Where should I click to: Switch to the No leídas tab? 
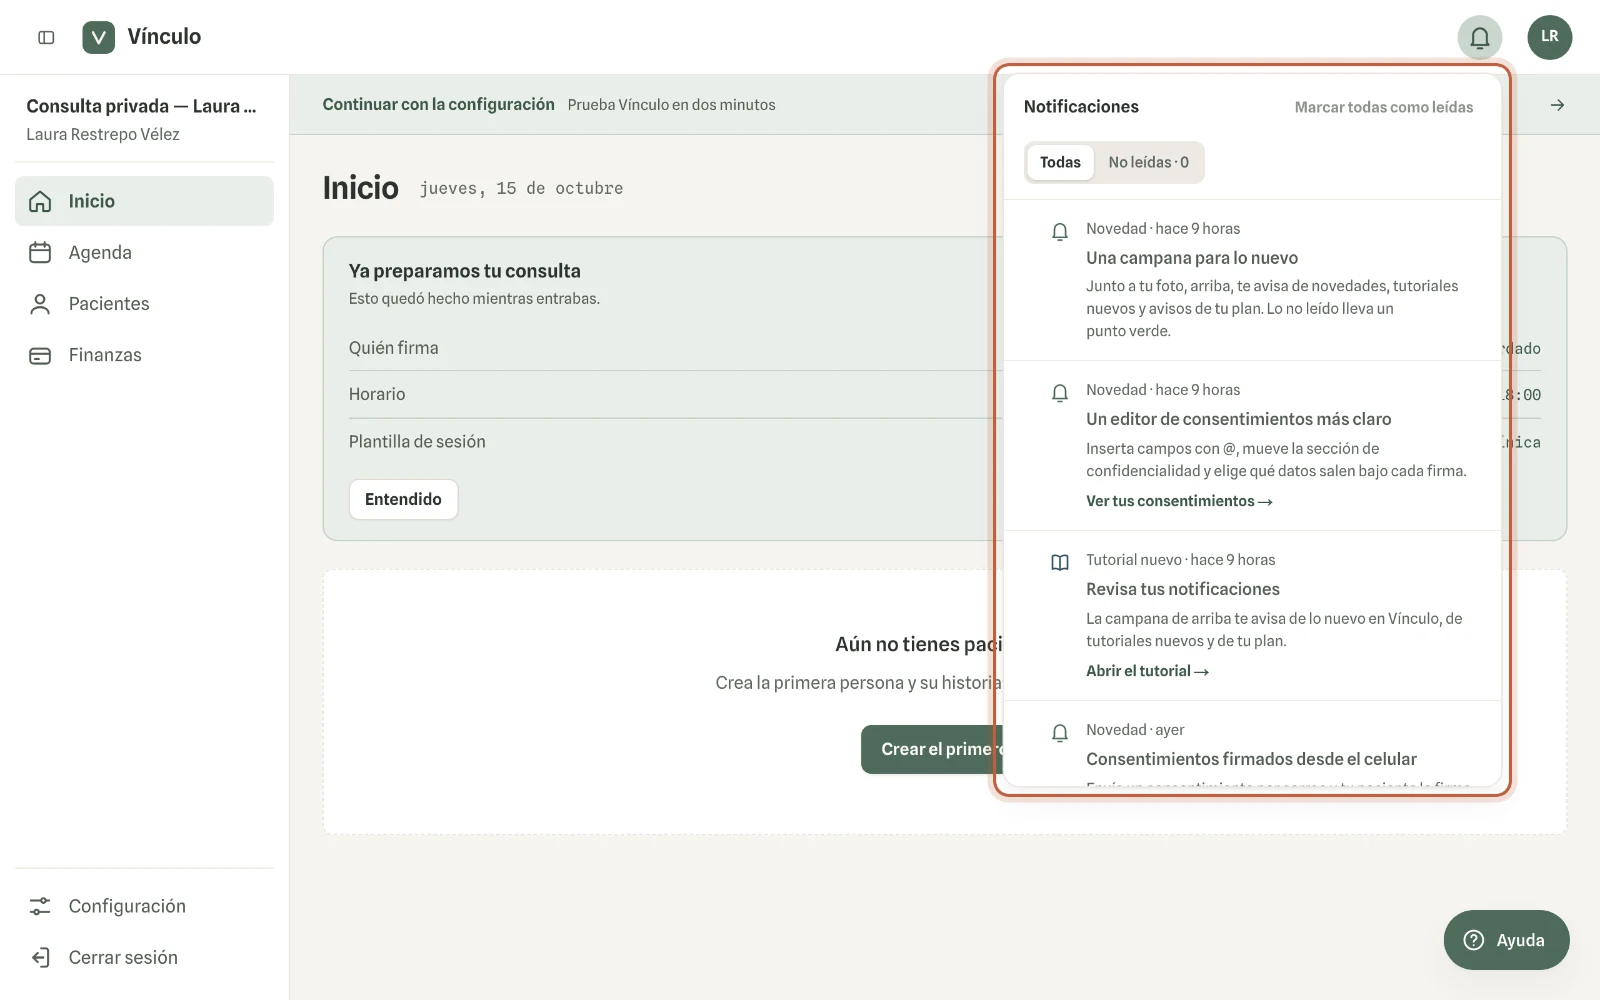click(1148, 162)
